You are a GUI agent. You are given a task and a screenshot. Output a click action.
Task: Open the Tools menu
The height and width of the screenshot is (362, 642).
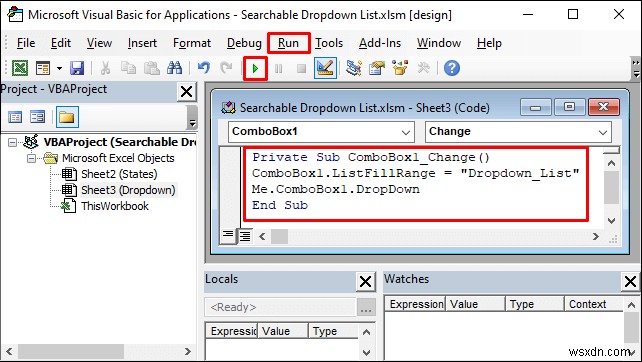tap(329, 43)
